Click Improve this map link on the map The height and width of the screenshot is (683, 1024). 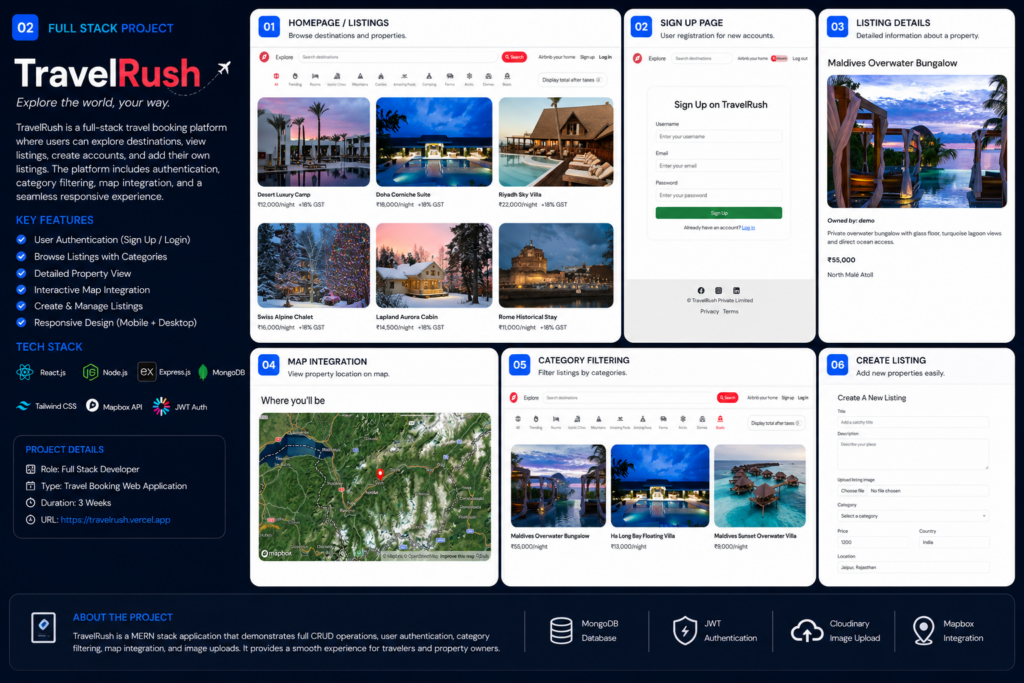pyautogui.click(x=457, y=556)
